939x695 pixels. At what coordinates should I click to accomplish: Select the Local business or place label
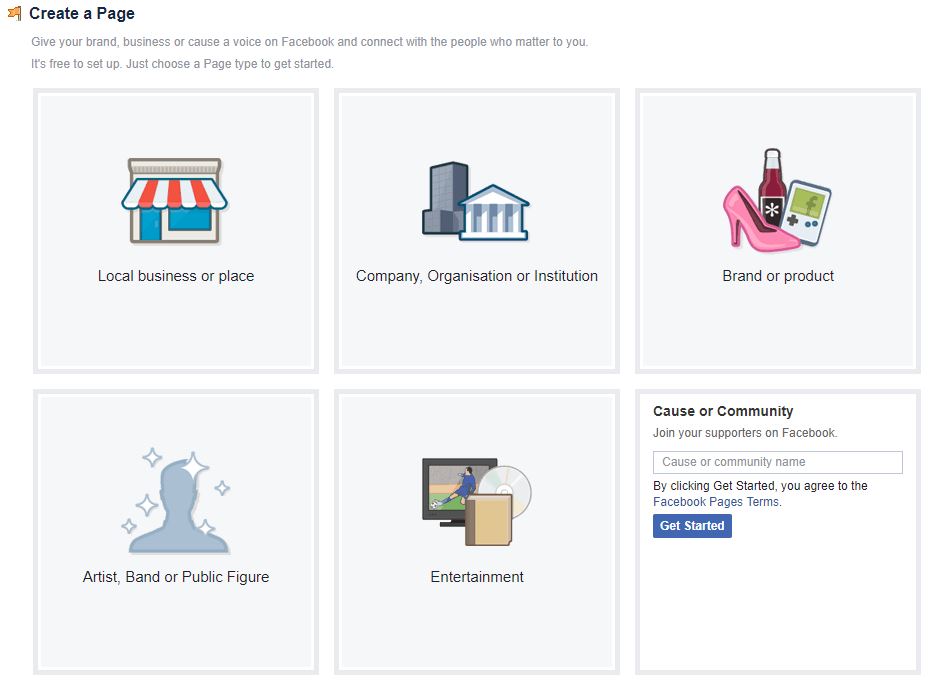coord(175,276)
